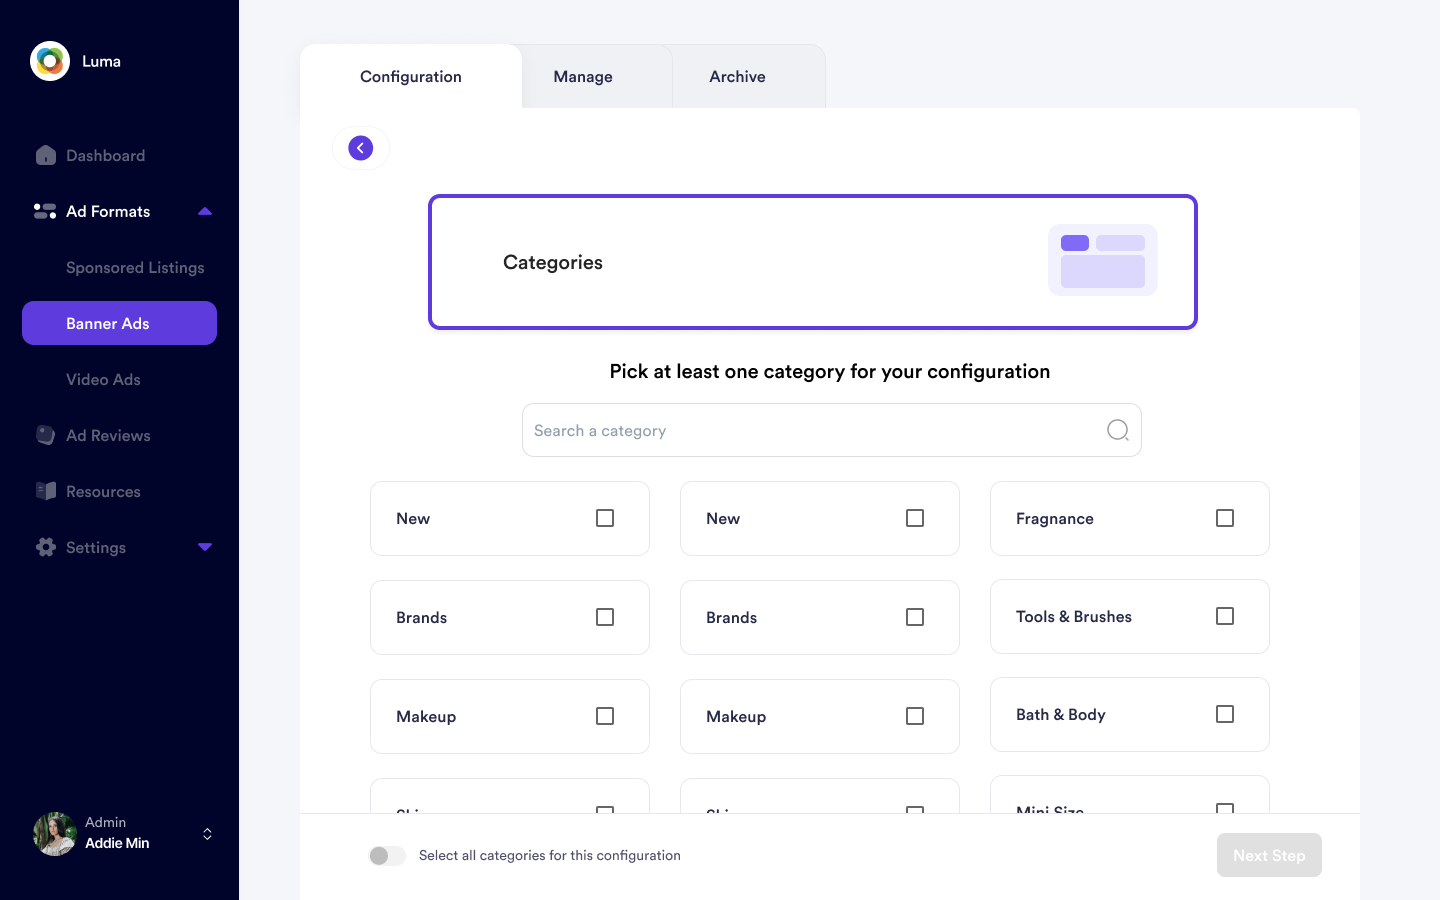Image resolution: width=1440 pixels, height=900 pixels.
Task: Open the Ad Reviews section
Action: point(106,435)
